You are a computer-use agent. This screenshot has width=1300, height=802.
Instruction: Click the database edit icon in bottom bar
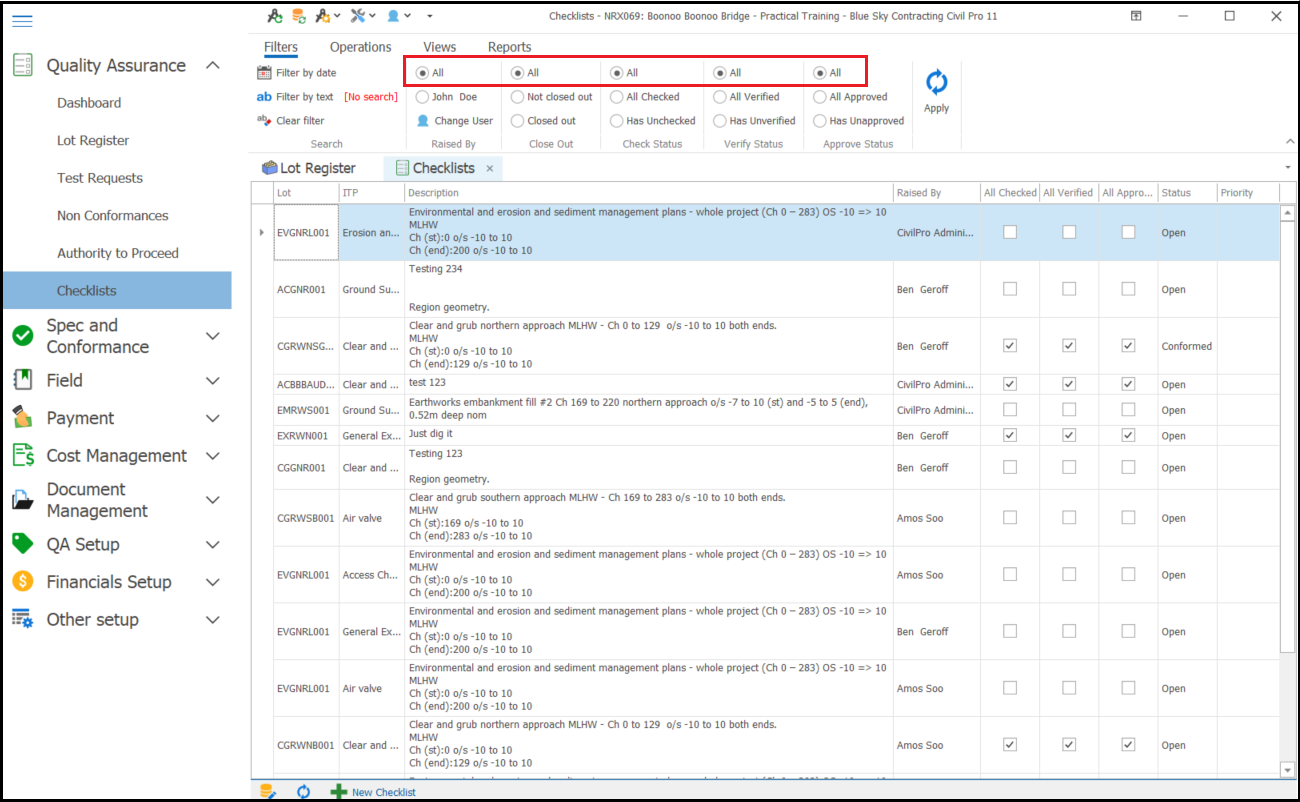click(x=267, y=791)
